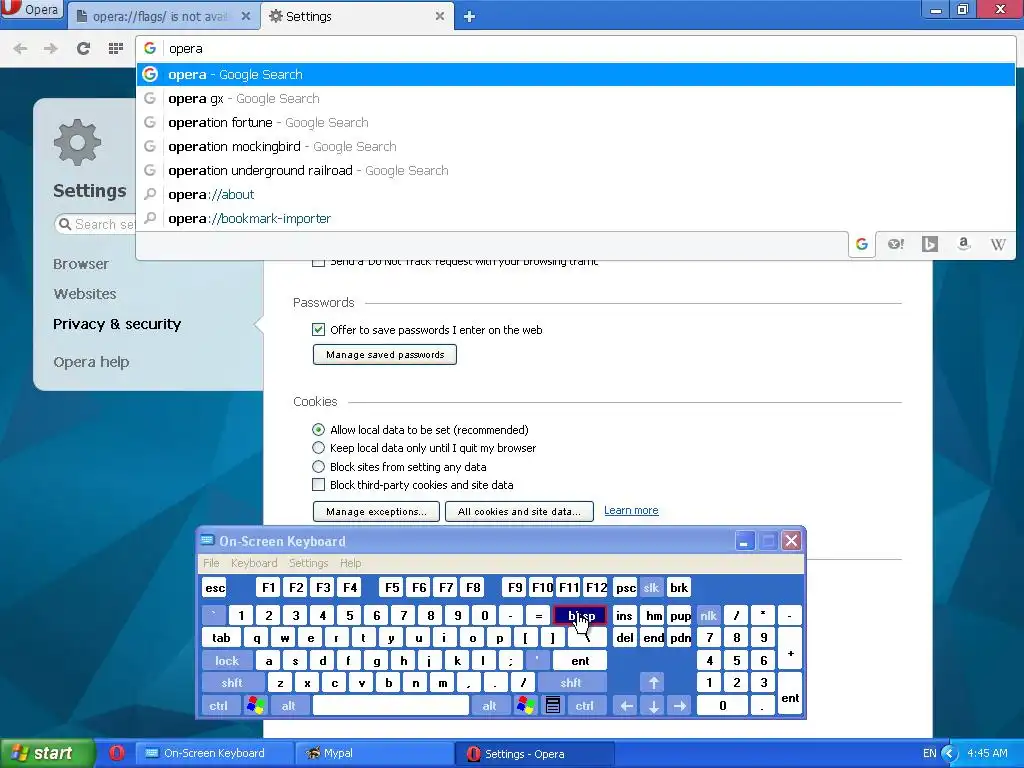
Task: Open Keyboard menu in On-Screen Keyboard
Action: coord(254,563)
